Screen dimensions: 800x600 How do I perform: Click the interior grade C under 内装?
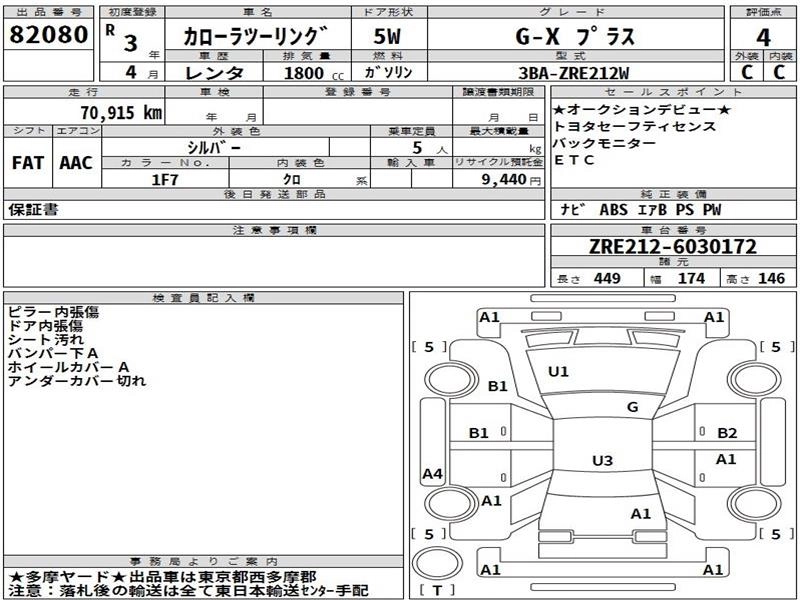779,72
